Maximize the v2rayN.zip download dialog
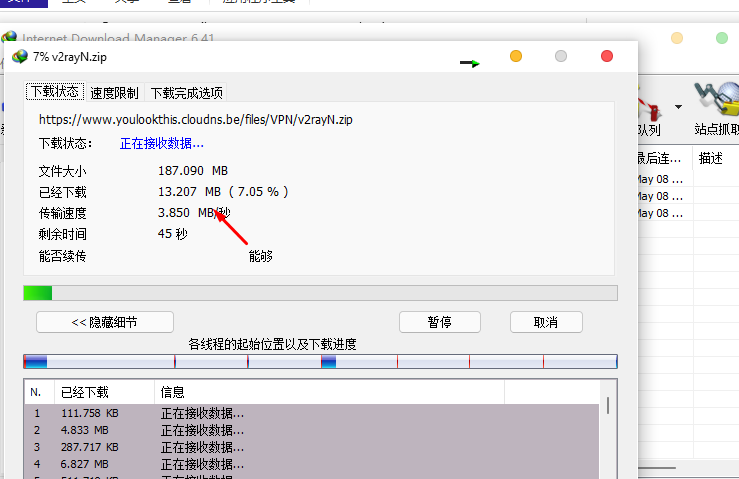Image resolution: width=739 pixels, height=479 pixels. 561,57
